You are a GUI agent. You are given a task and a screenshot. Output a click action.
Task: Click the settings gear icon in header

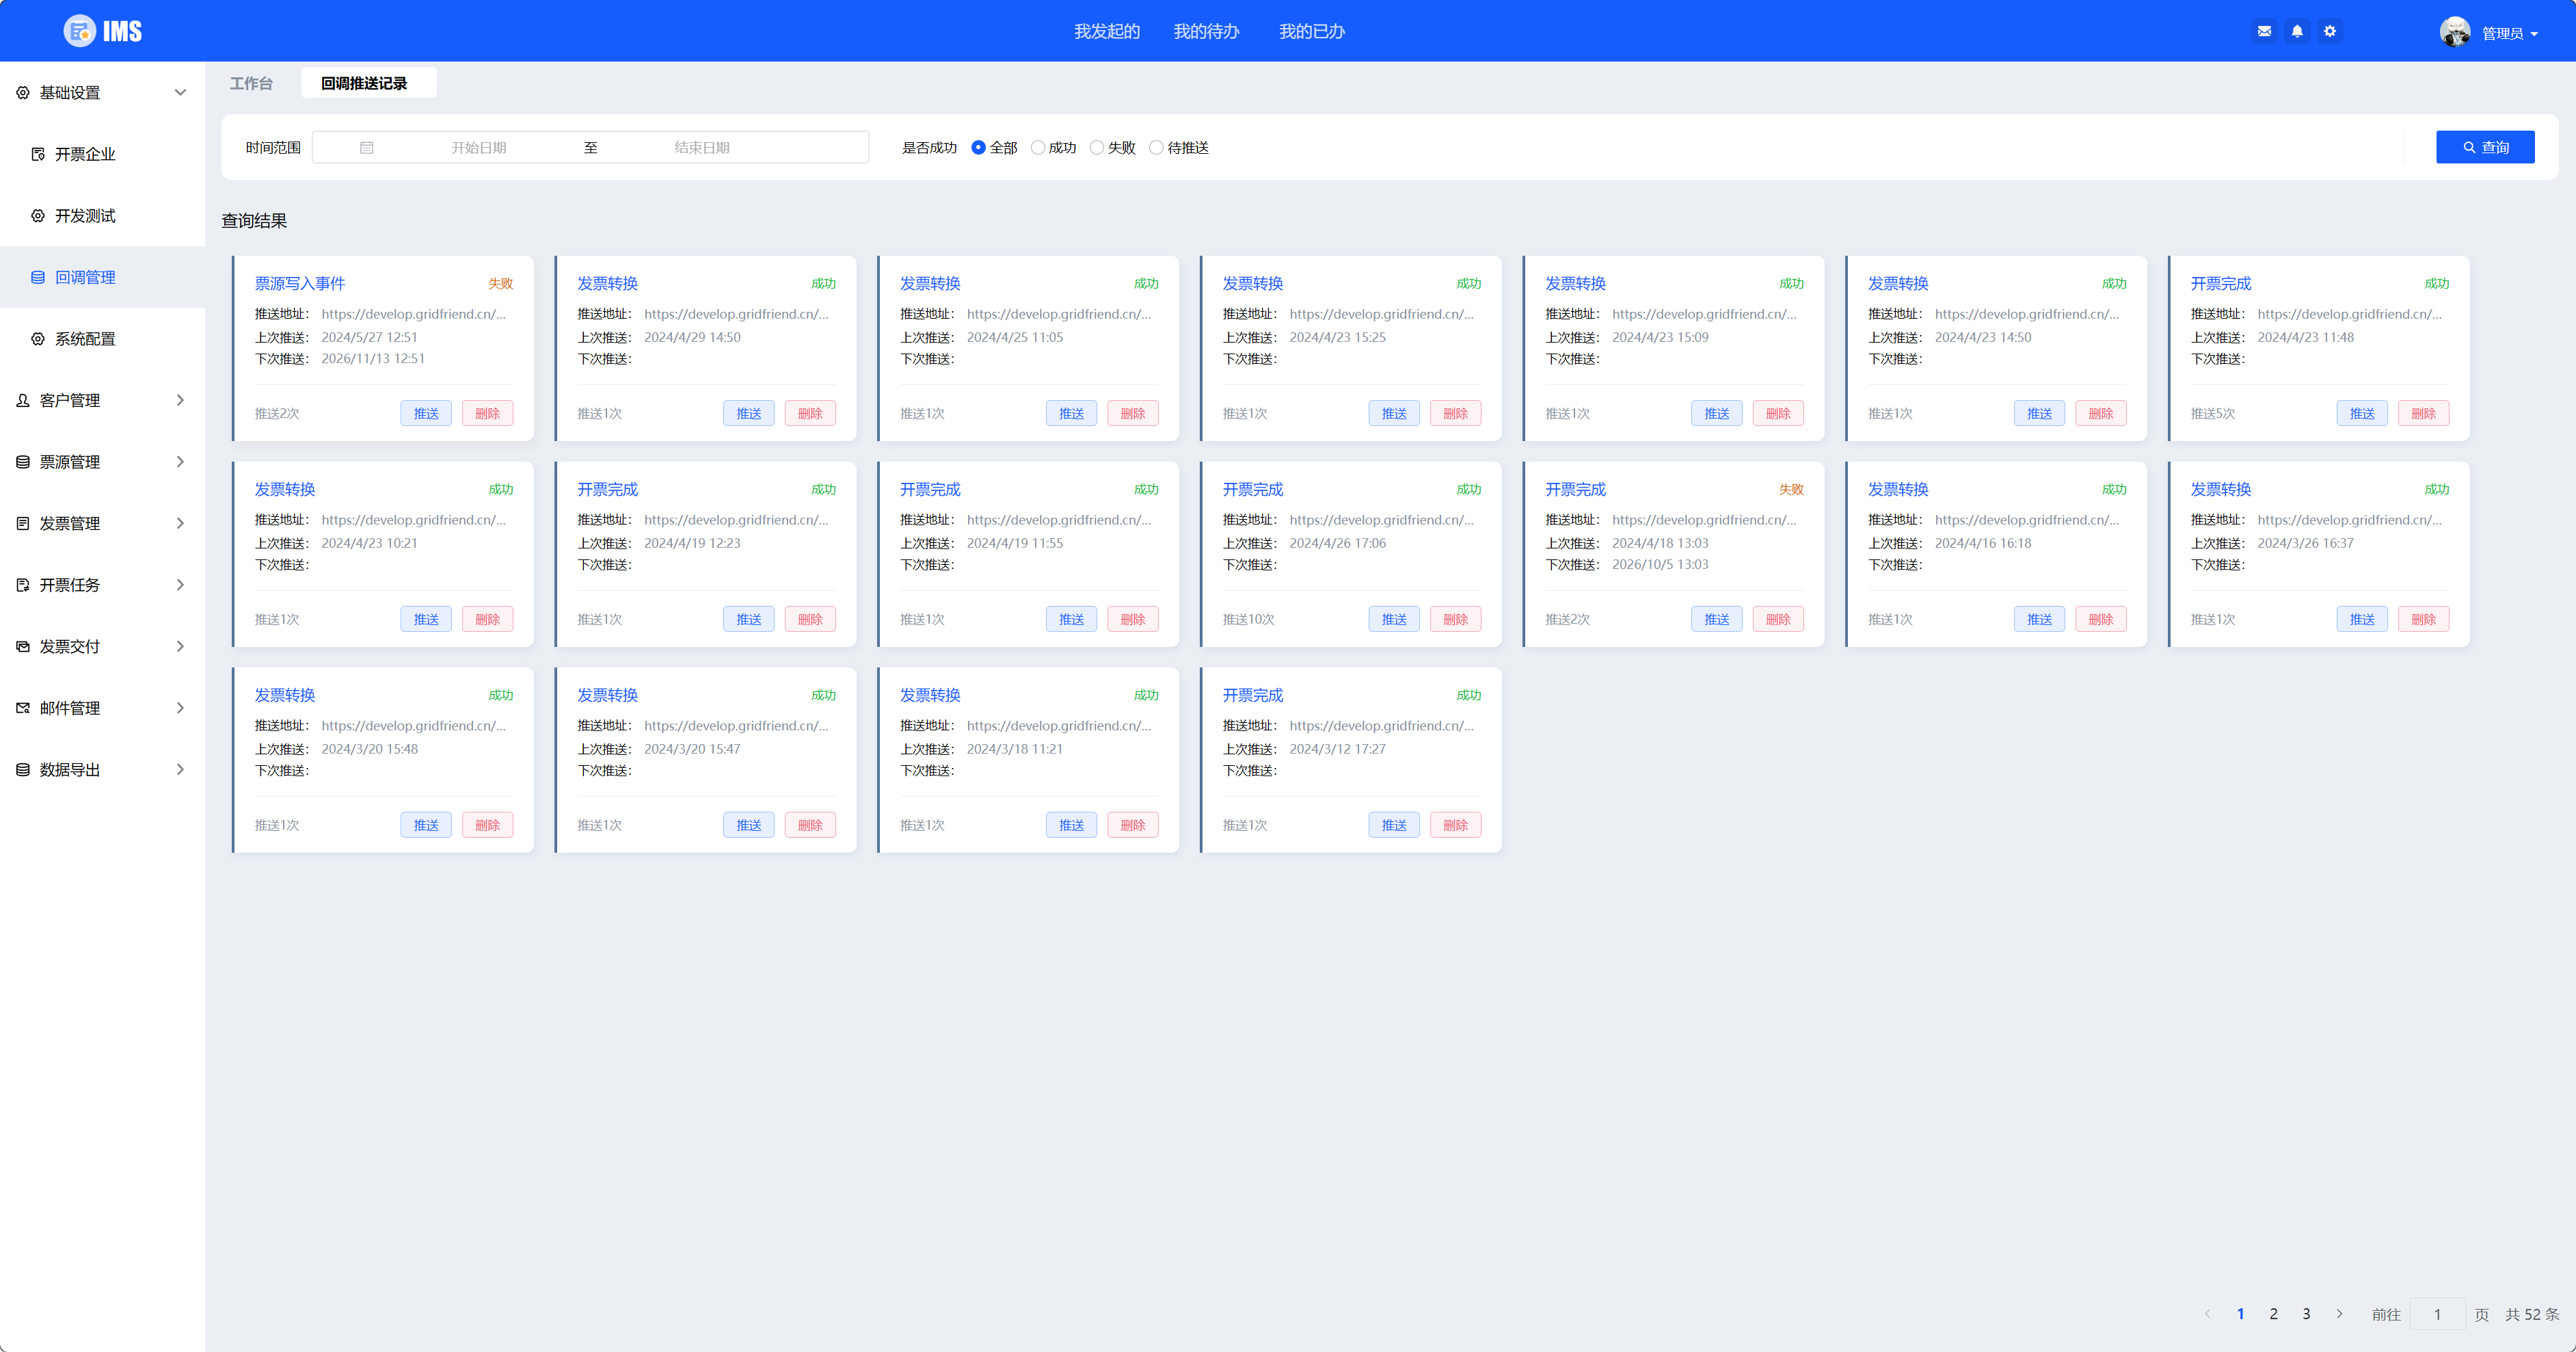2330,31
